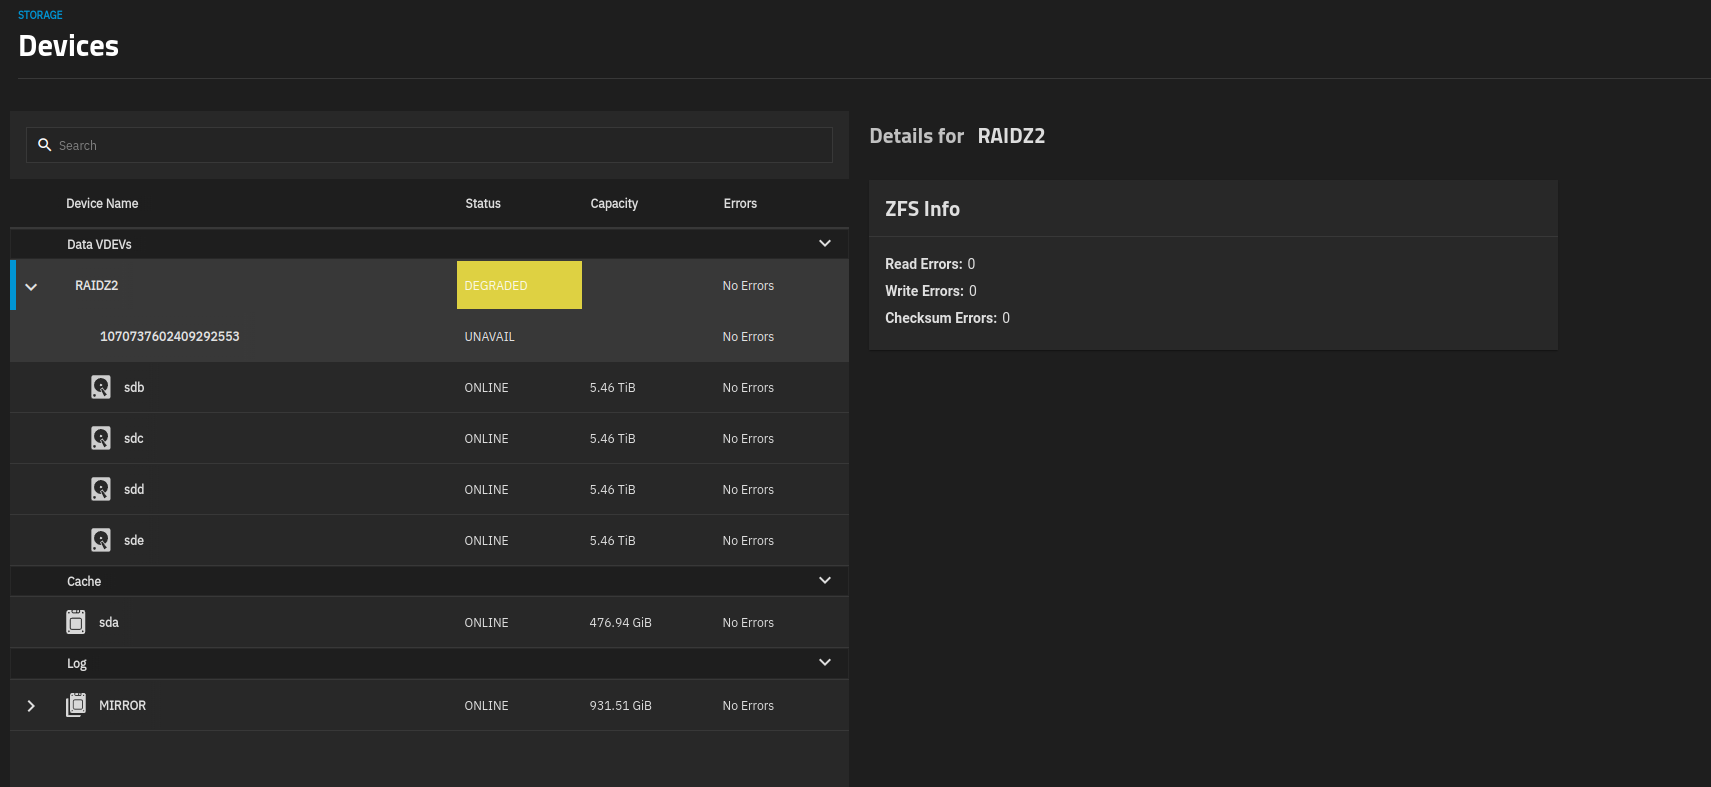This screenshot has height=787, width=1711.
Task: Click the Read Errors line
Action: [930, 264]
